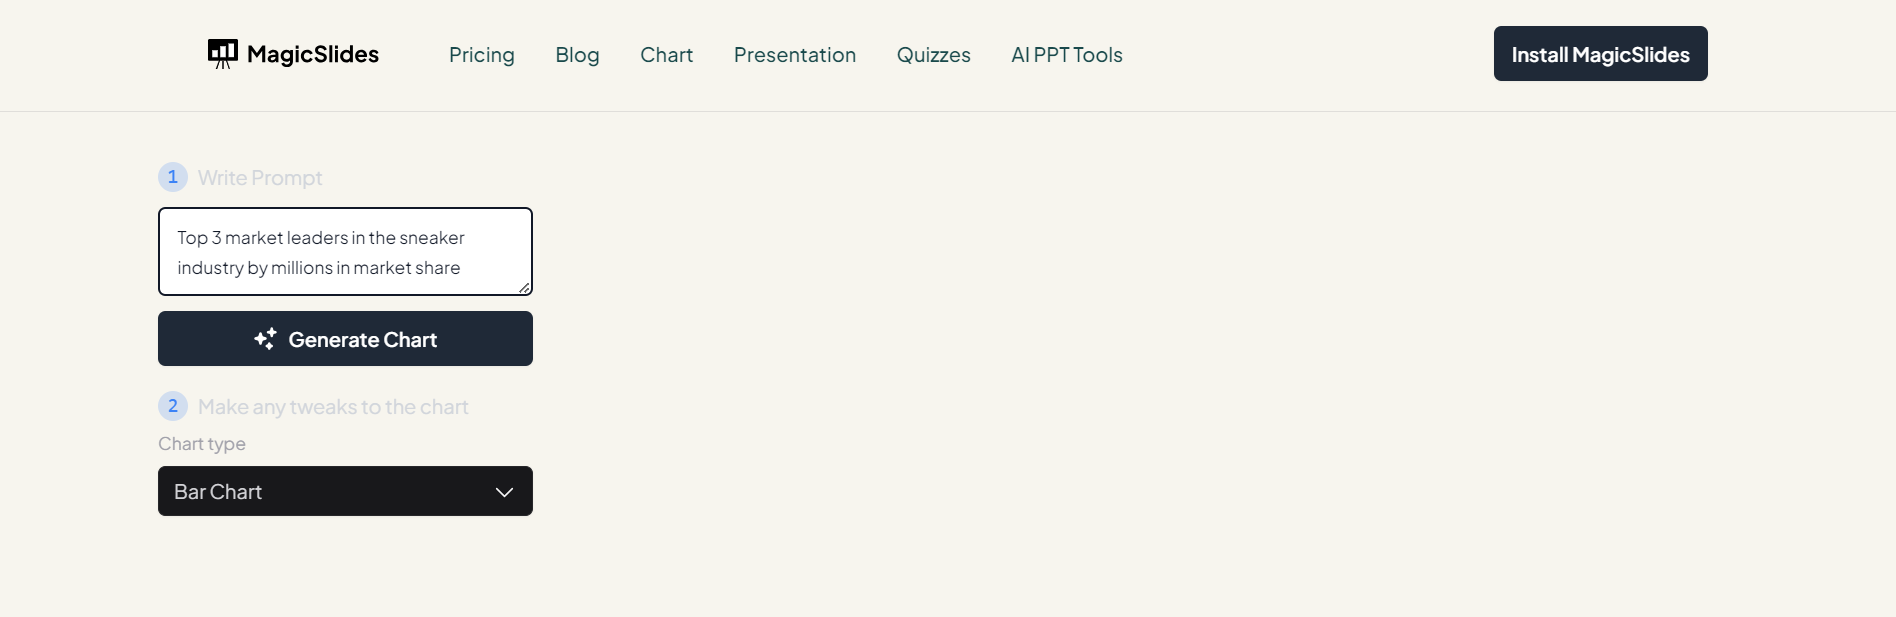
Task: Open the Pricing page
Action: (481, 55)
